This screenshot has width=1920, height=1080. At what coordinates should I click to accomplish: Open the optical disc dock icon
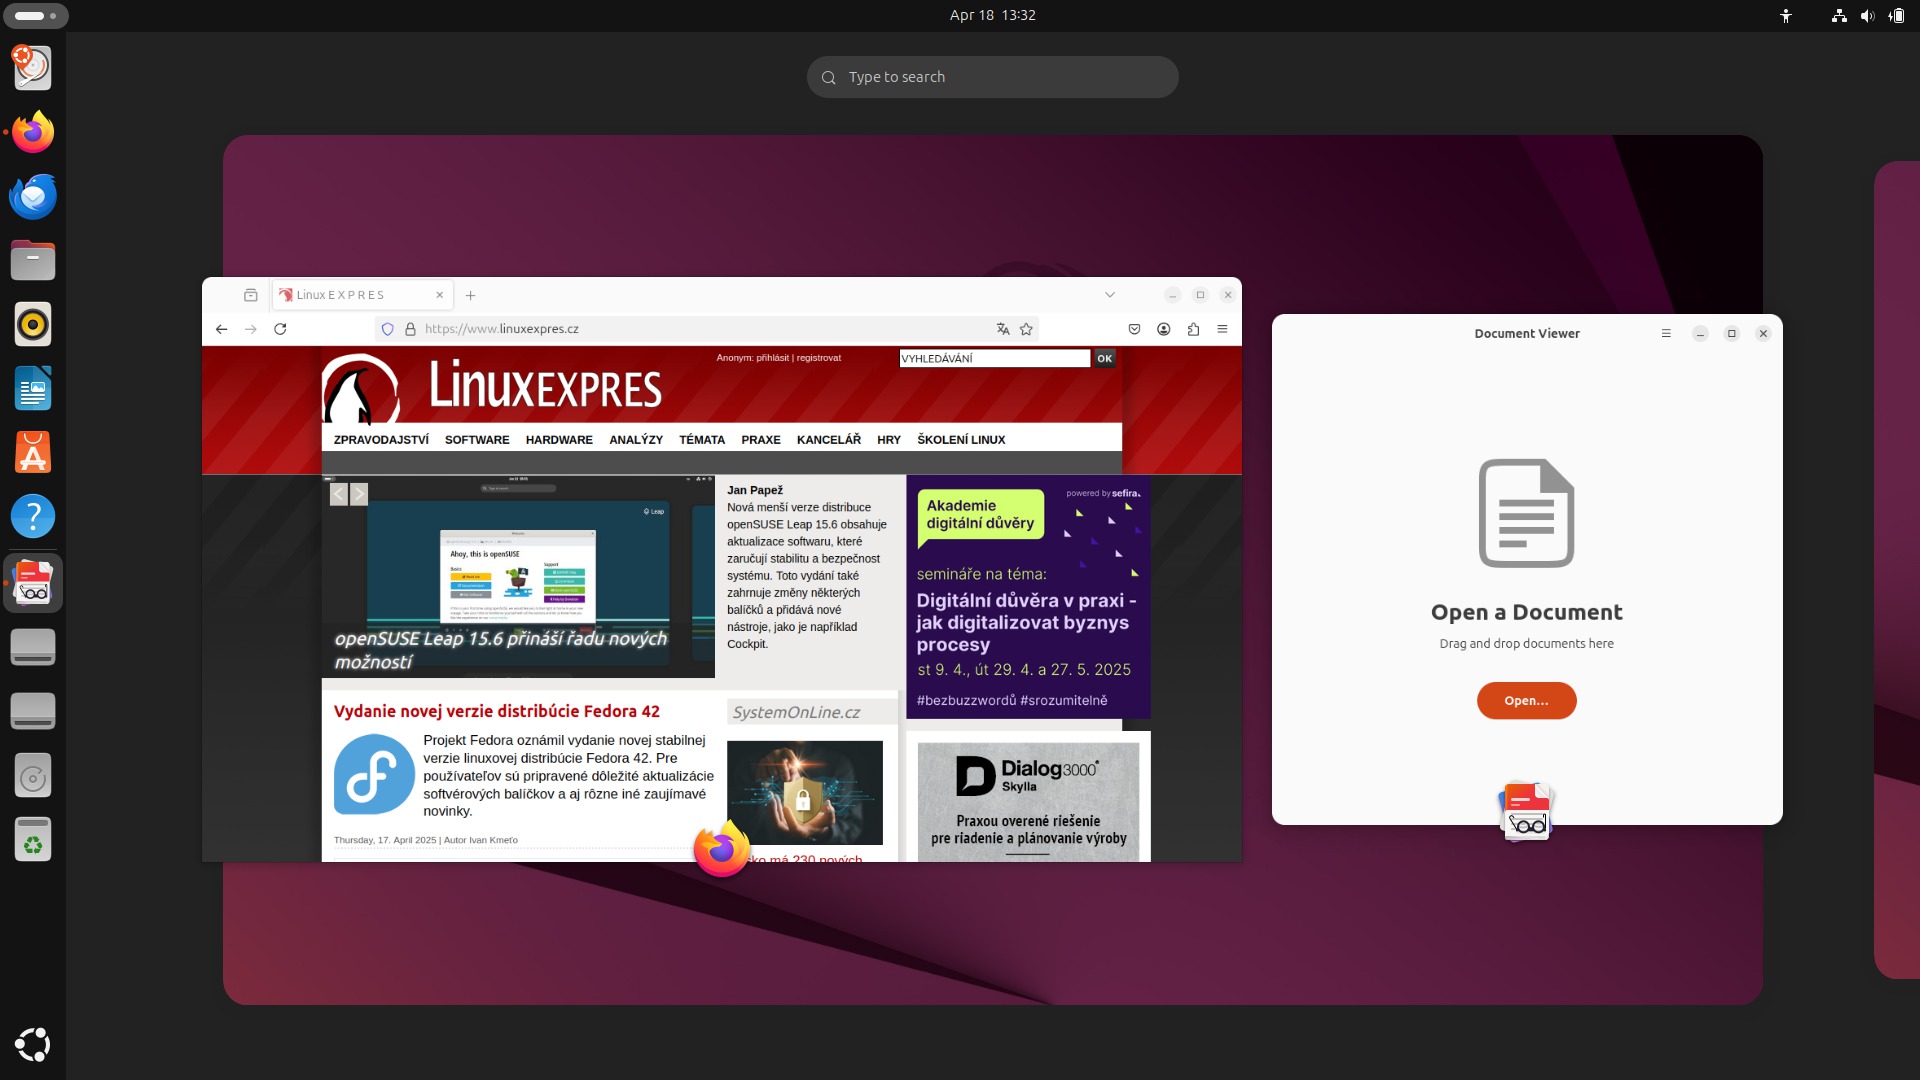33,775
